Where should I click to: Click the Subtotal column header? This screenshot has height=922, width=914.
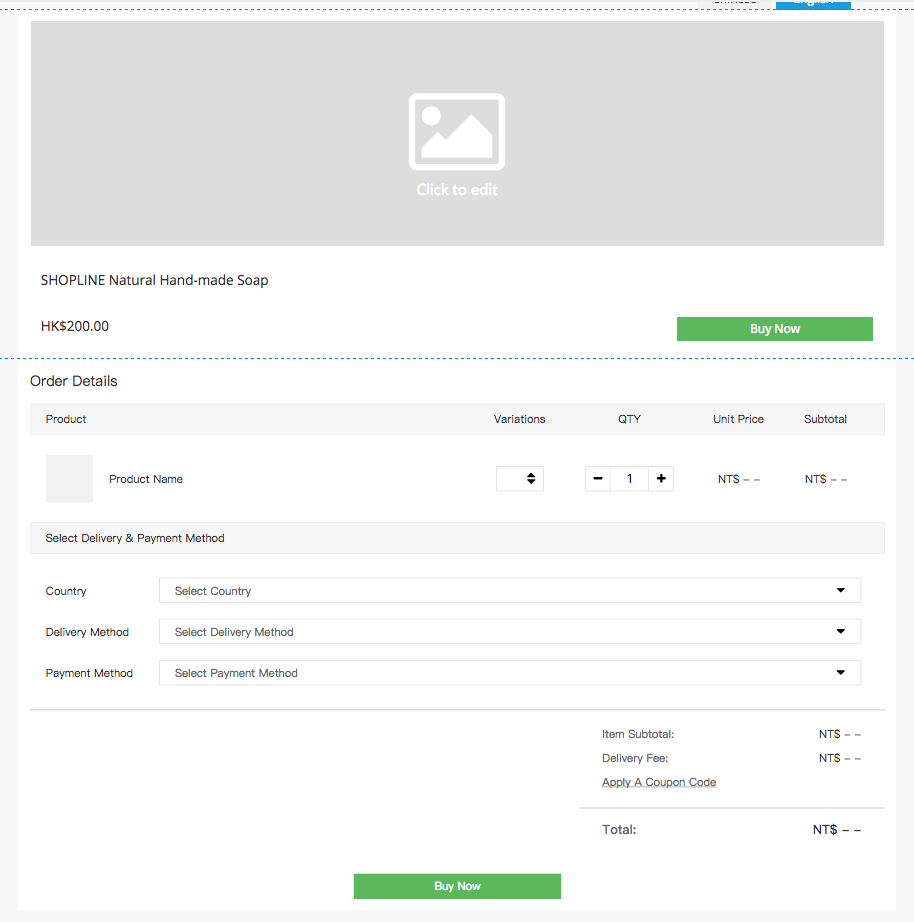tap(825, 419)
